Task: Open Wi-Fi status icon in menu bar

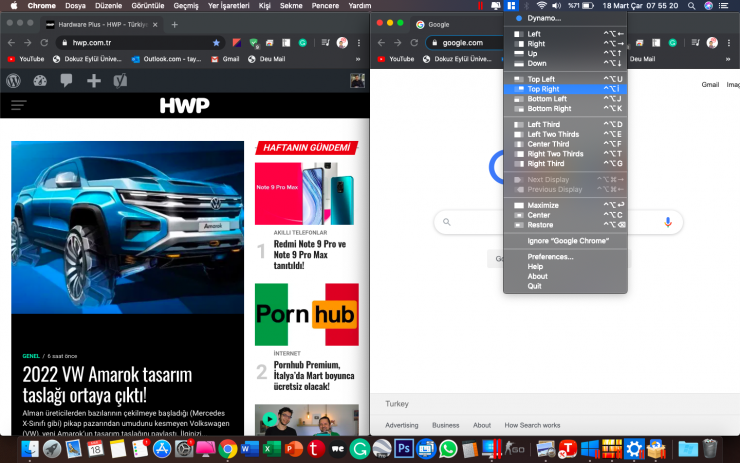Action: 541,6
